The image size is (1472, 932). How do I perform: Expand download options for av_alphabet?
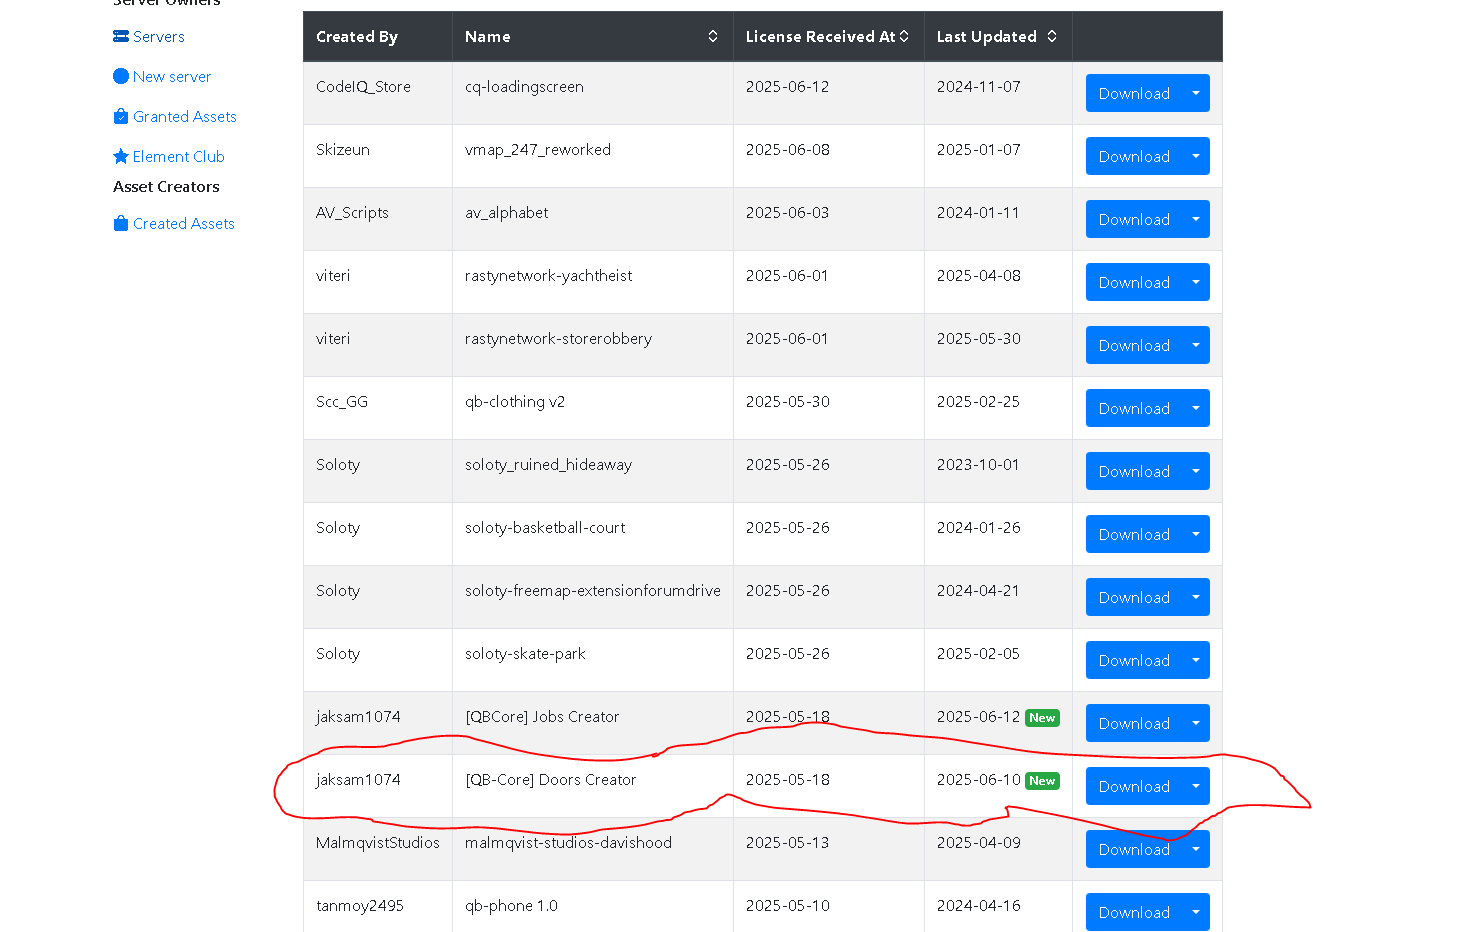click(1196, 219)
